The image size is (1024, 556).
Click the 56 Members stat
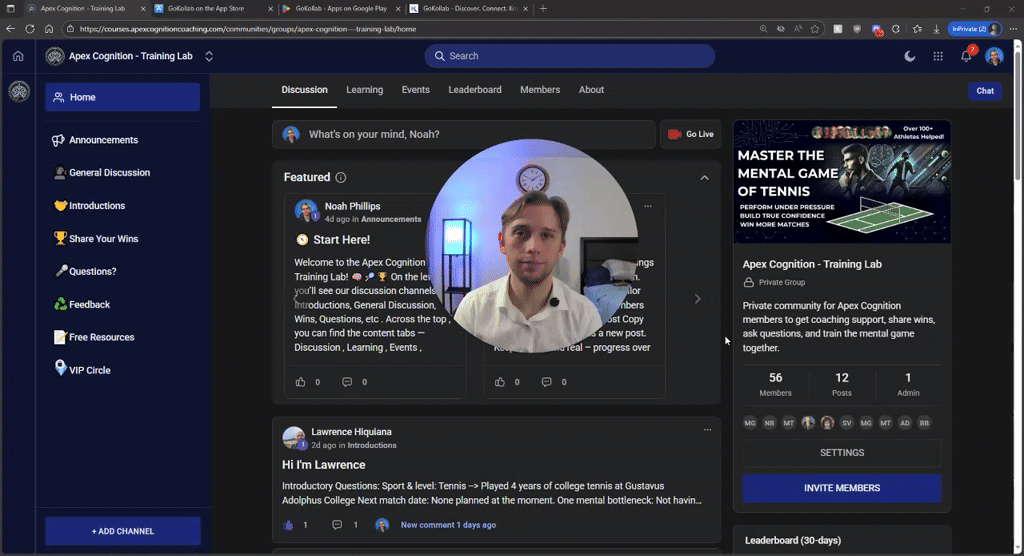(x=775, y=384)
